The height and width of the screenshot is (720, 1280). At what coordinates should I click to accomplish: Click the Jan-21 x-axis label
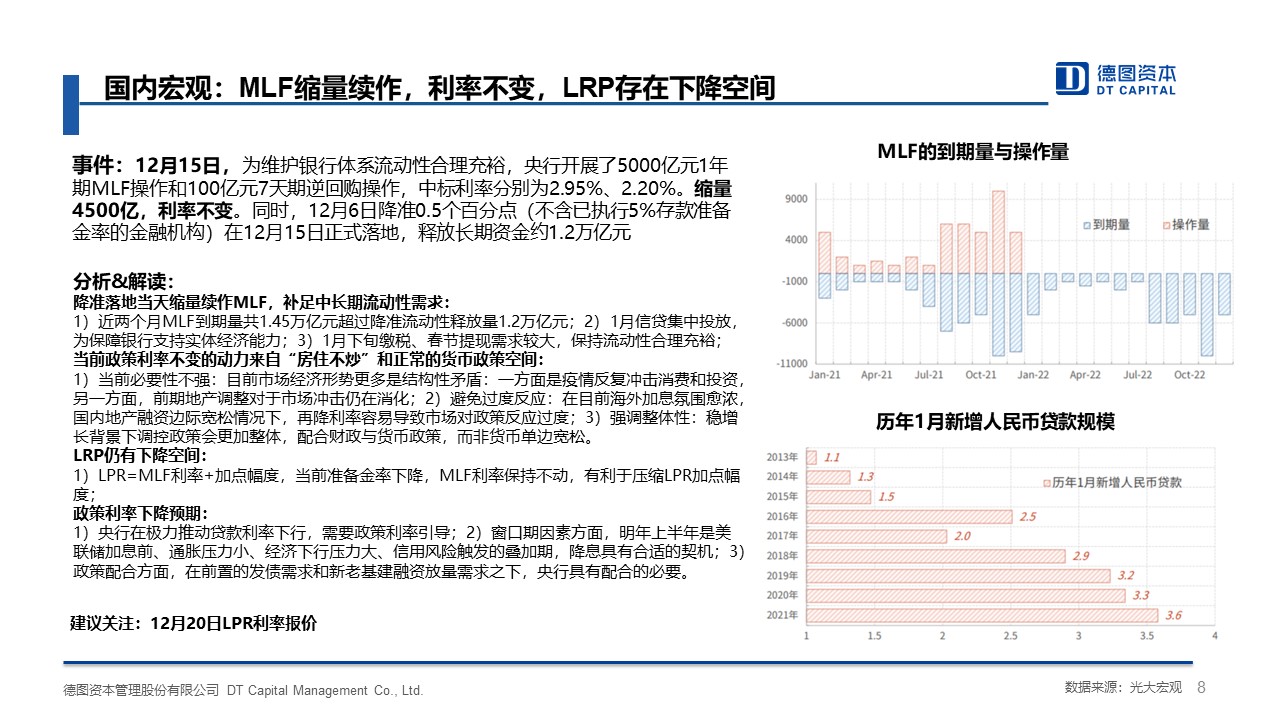click(x=824, y=375)
